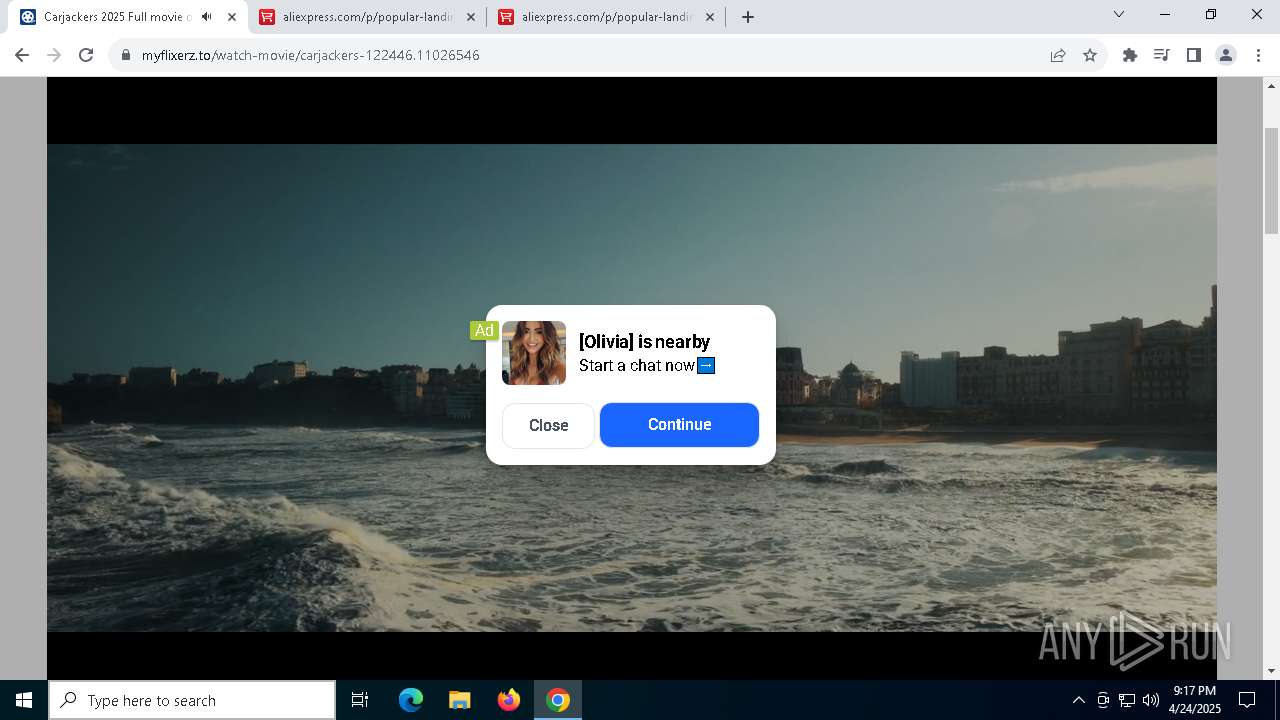Click the Olivia profile photo in ad

534,353
